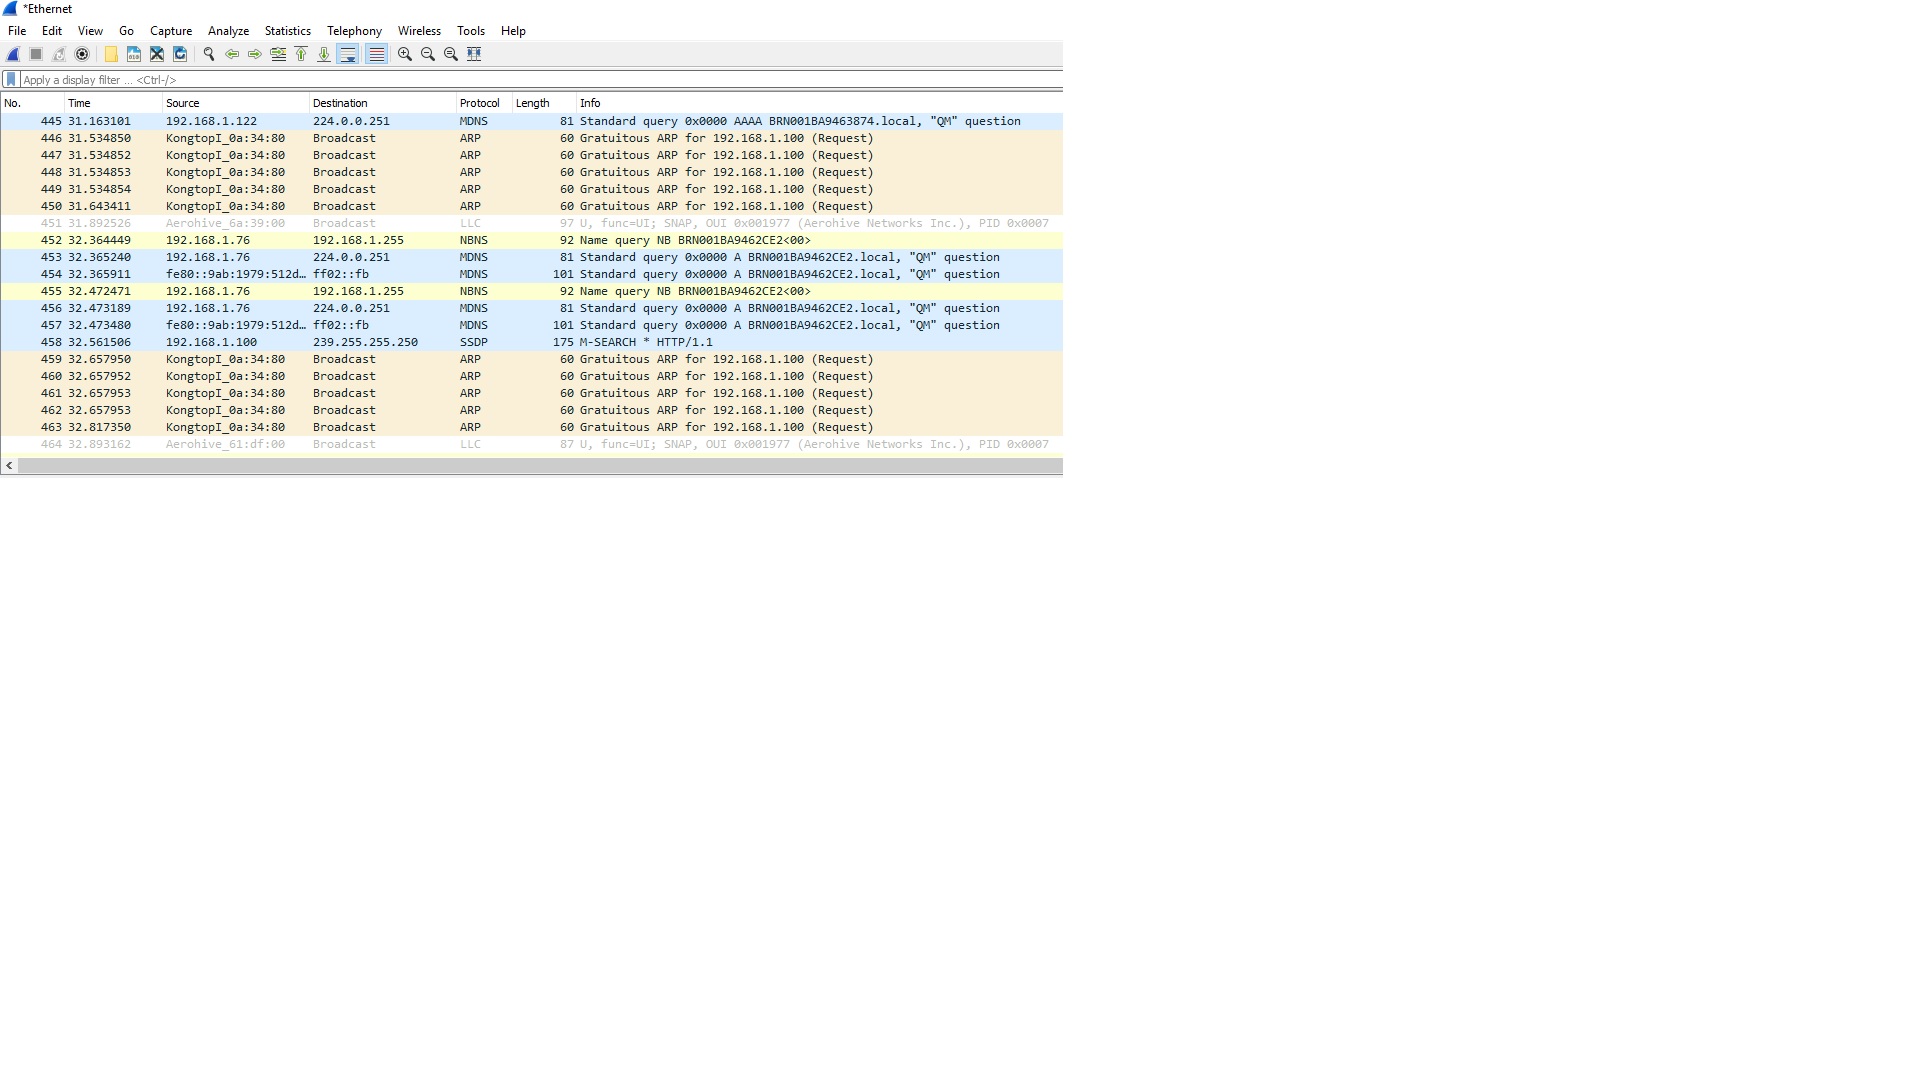Open the display filter bookmark dropdown

pos(11,80)
